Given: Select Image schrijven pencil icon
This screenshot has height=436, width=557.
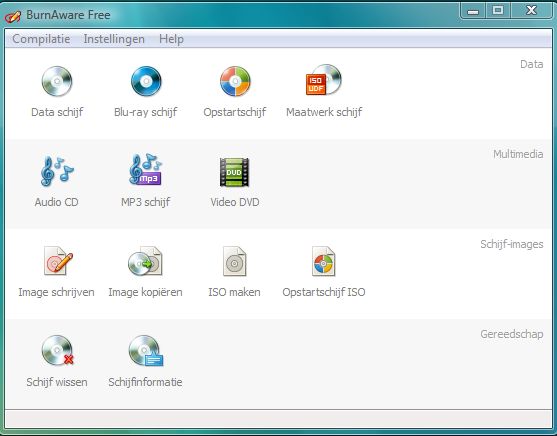Looking at the screenshot, I should (58, 261).
